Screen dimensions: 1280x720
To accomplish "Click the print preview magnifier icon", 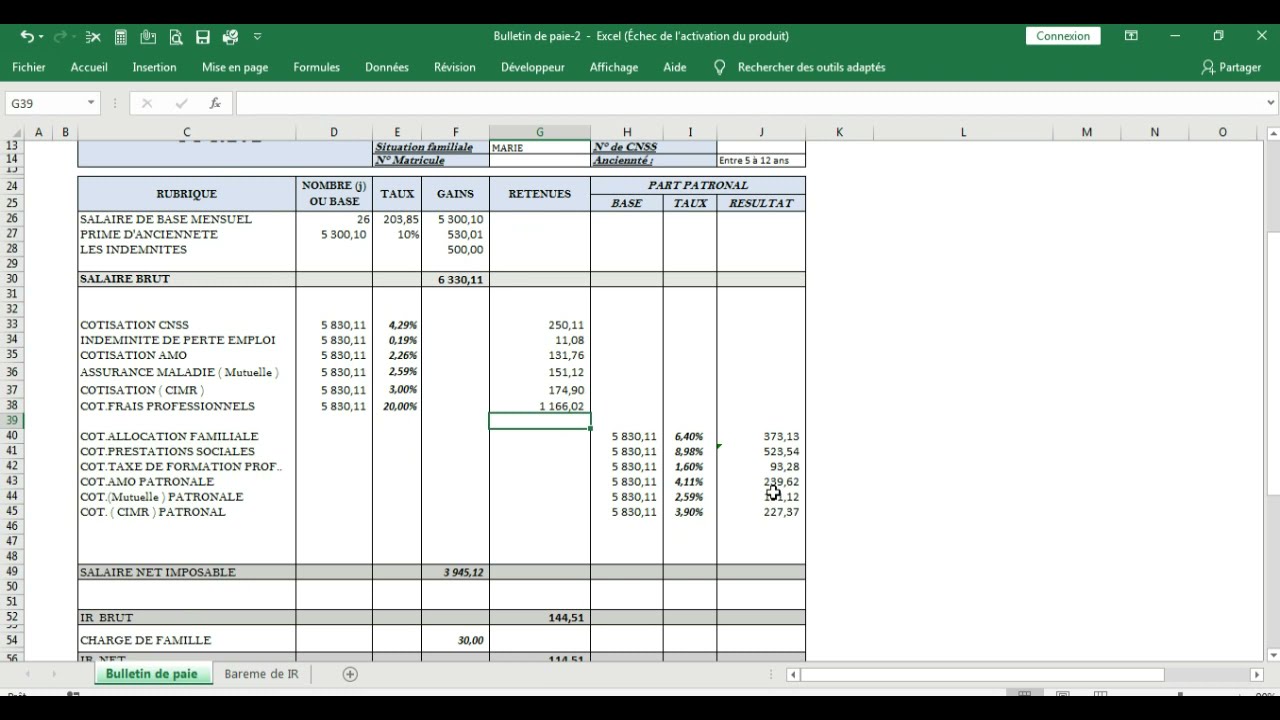I will pyautogui.click(x=176, y=37).
